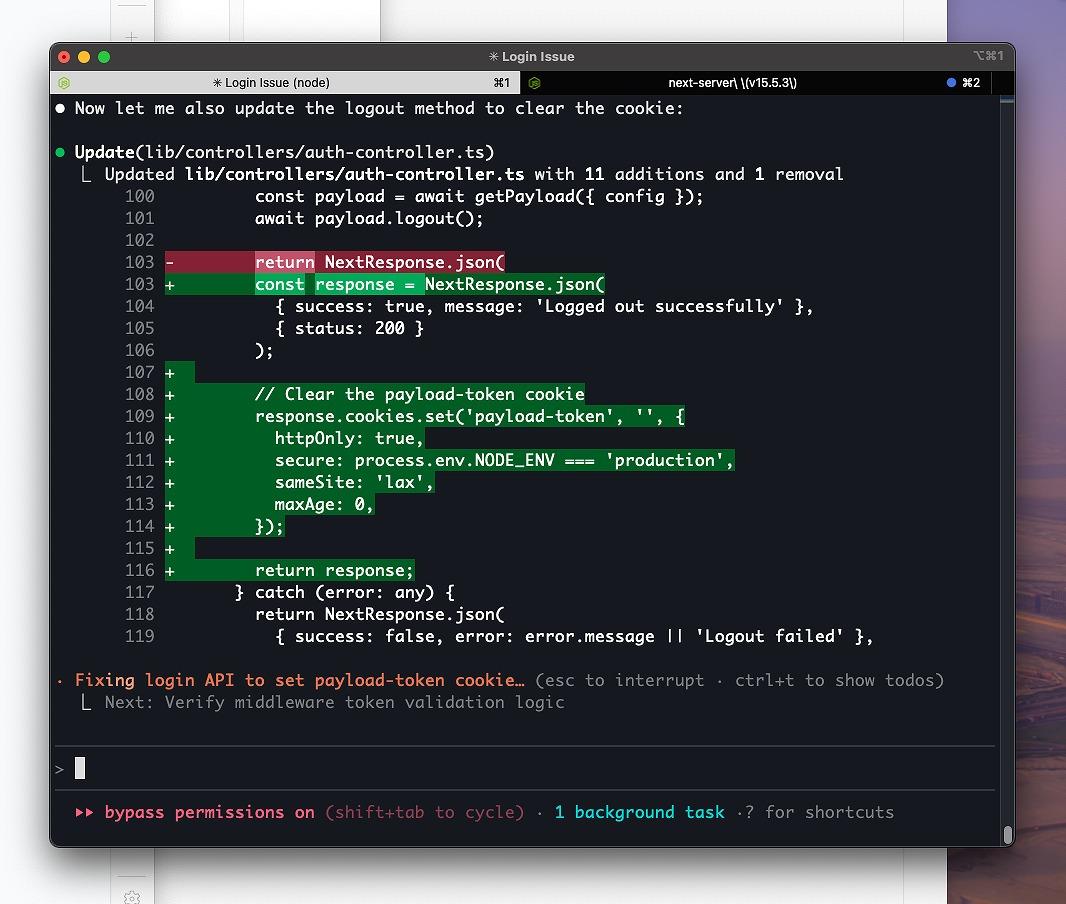
Task: Click the '? for shortcuts' hint
Action: [x=819, y=812]
